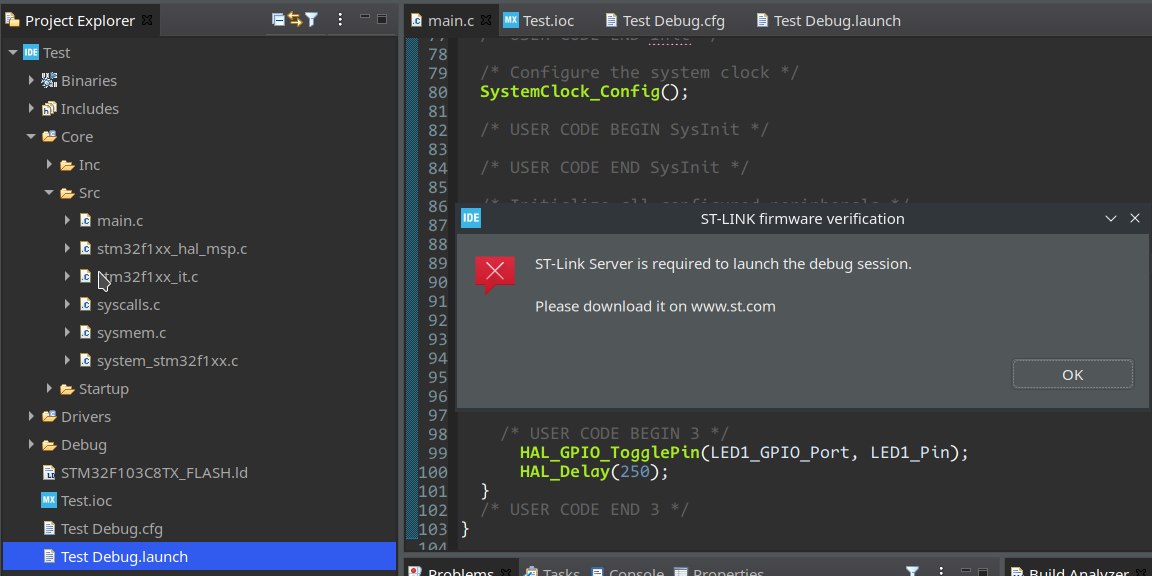
Task: Collapse the Core folder
Action: coord(31,137)
